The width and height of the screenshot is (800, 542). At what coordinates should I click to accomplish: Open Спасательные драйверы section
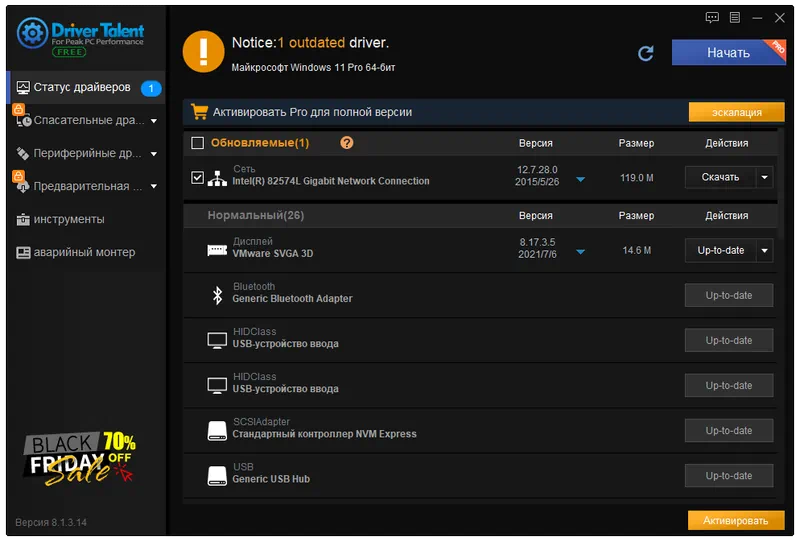tap(85, 121)
